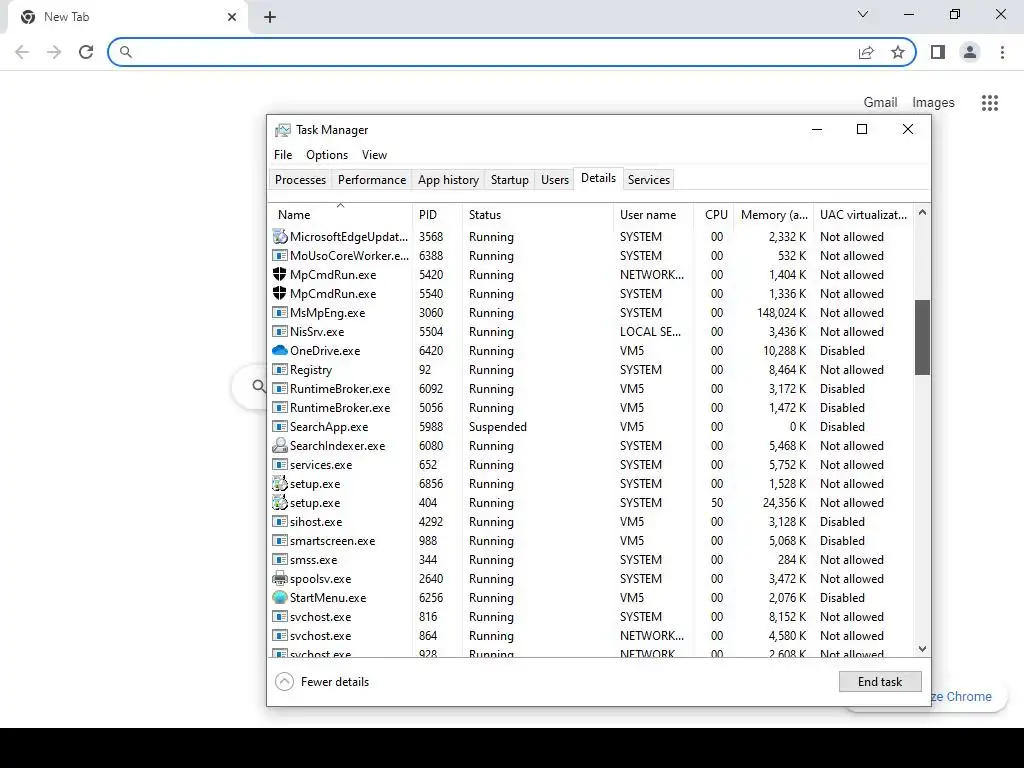Open Chrome's side panel
Viewport: 1024px width, 768px height.
(x=938, y=52)
